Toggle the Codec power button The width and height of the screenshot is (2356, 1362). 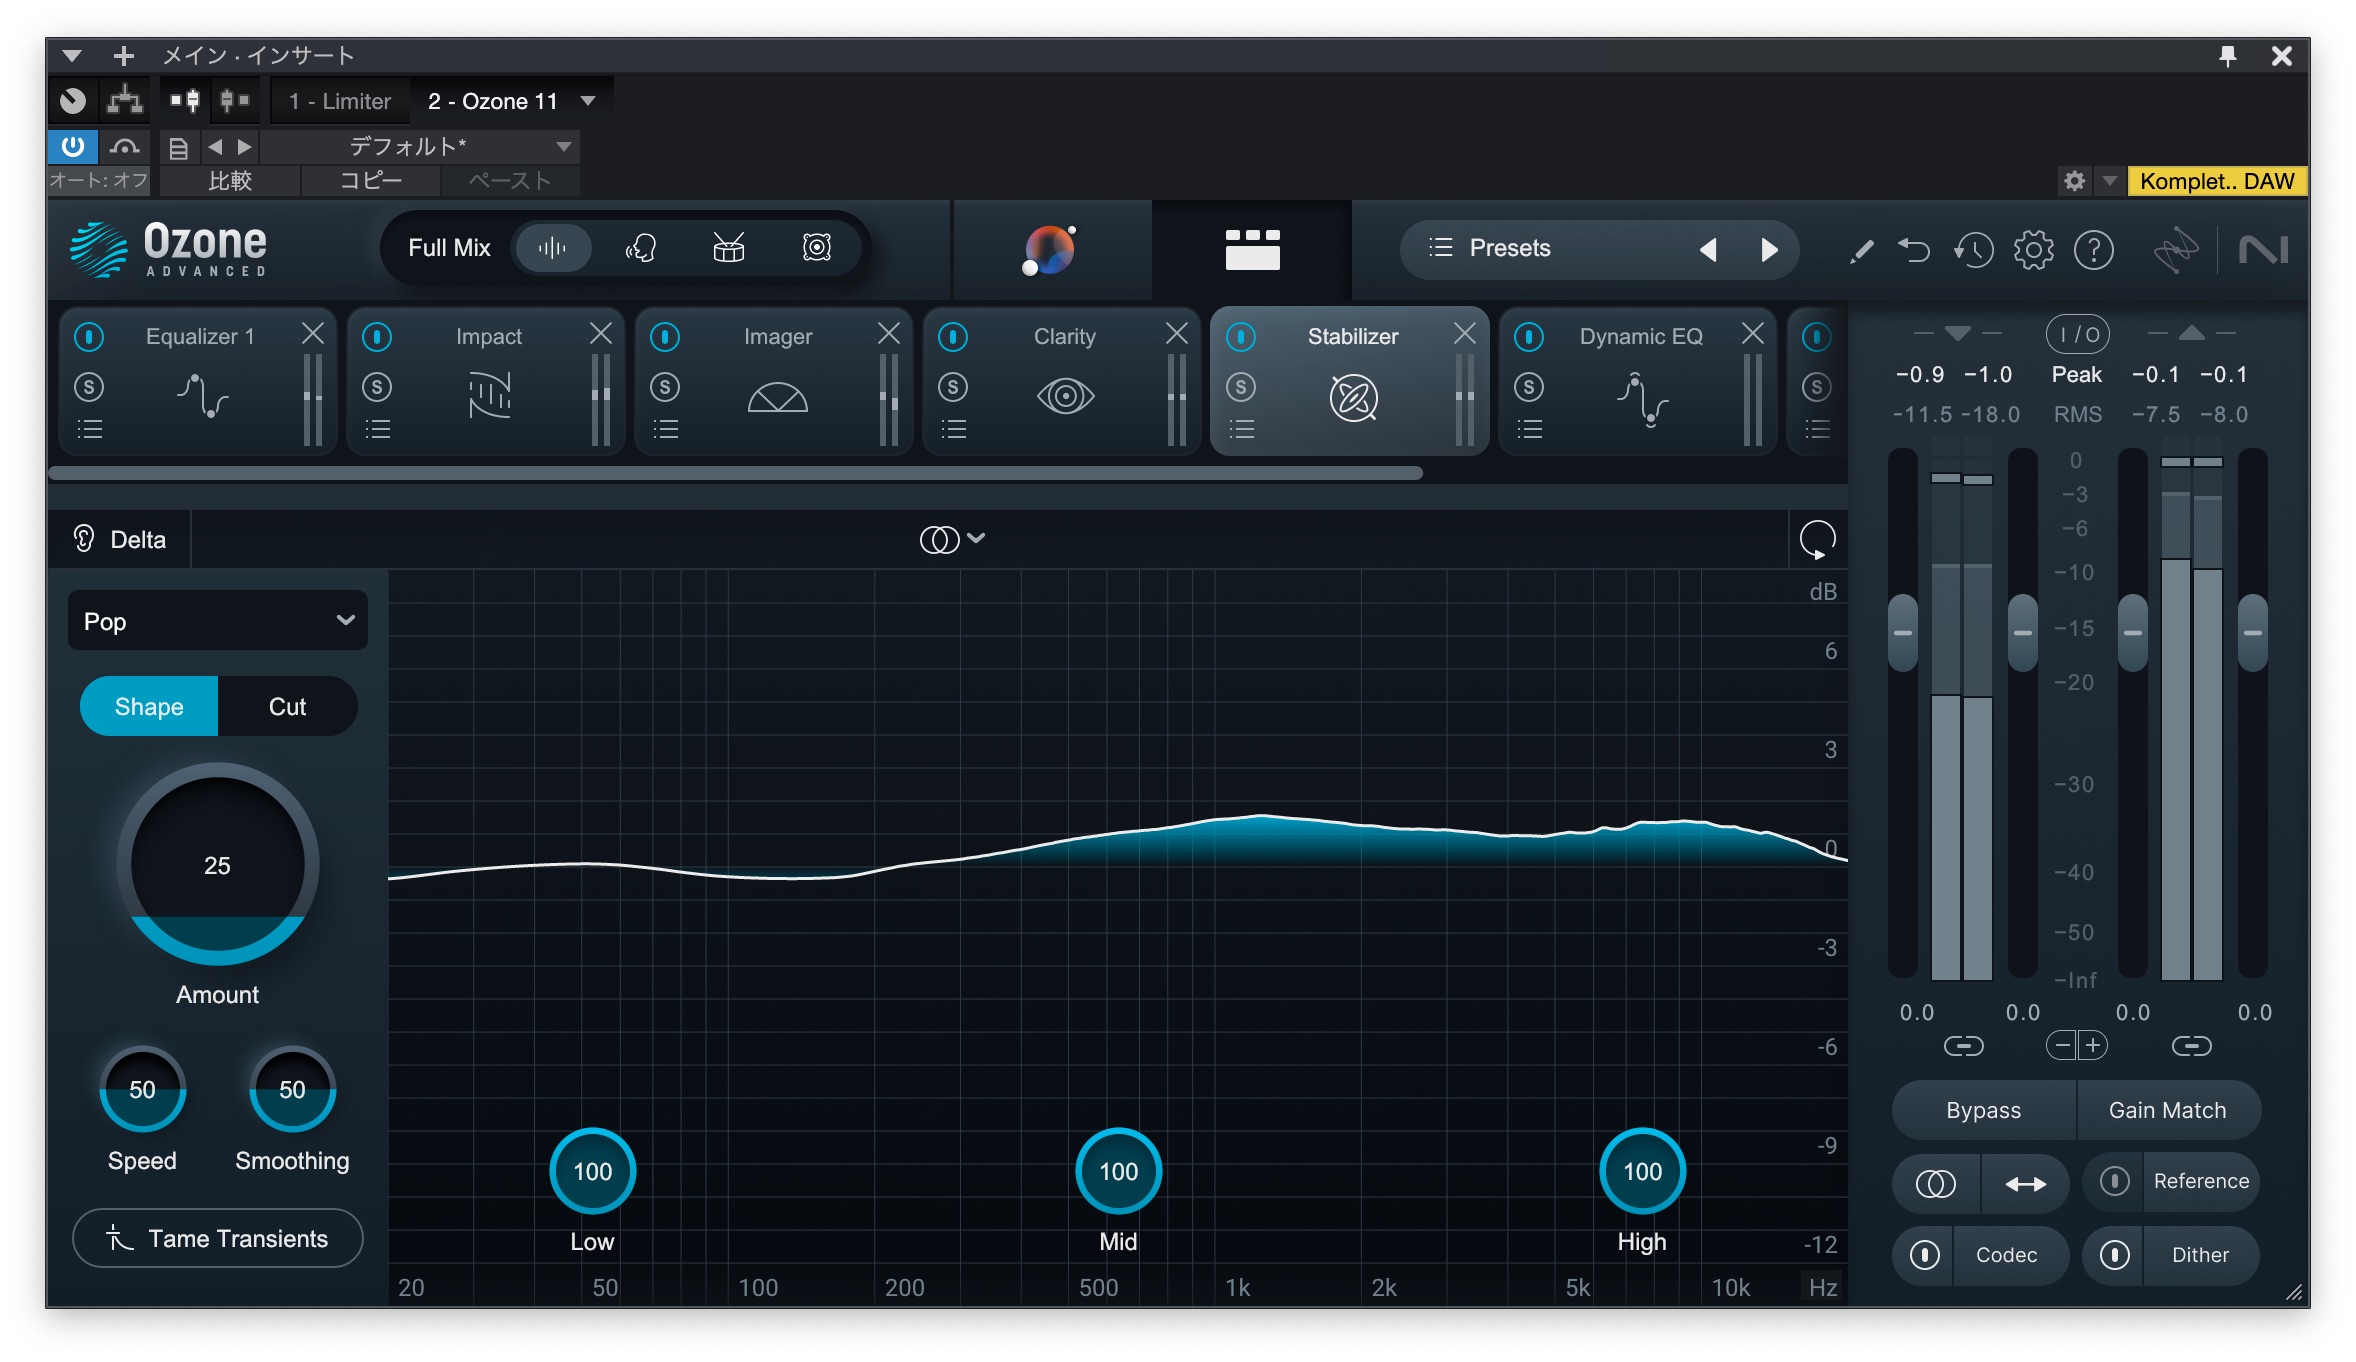pos(1924,1255)
